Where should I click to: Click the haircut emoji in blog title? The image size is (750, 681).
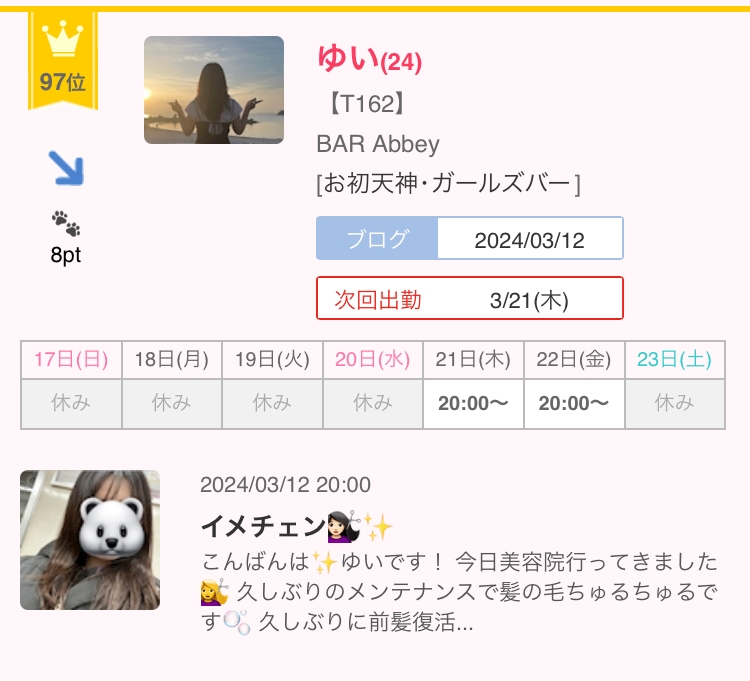click(343, 526)
